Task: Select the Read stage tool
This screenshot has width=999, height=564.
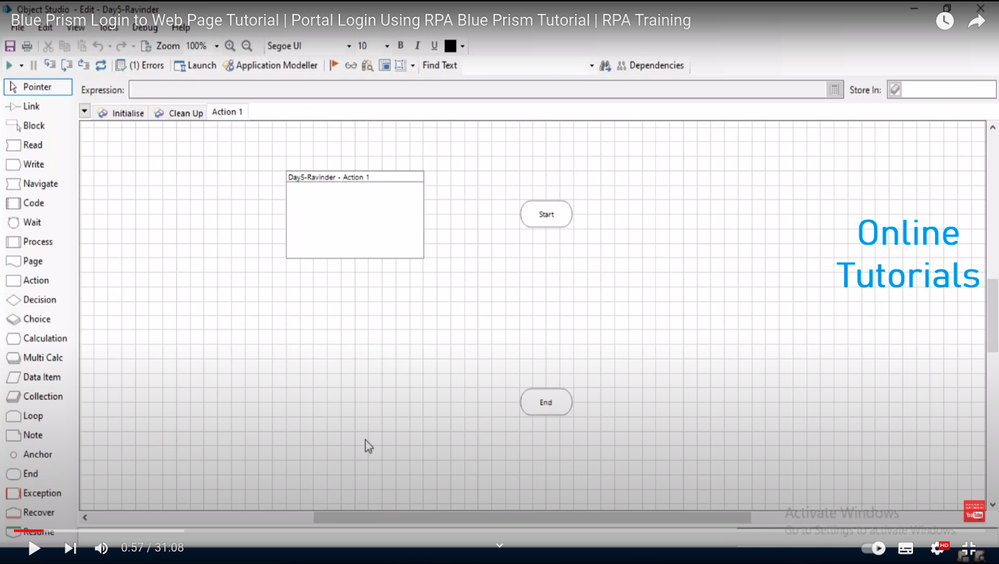Action: (25, 145)
